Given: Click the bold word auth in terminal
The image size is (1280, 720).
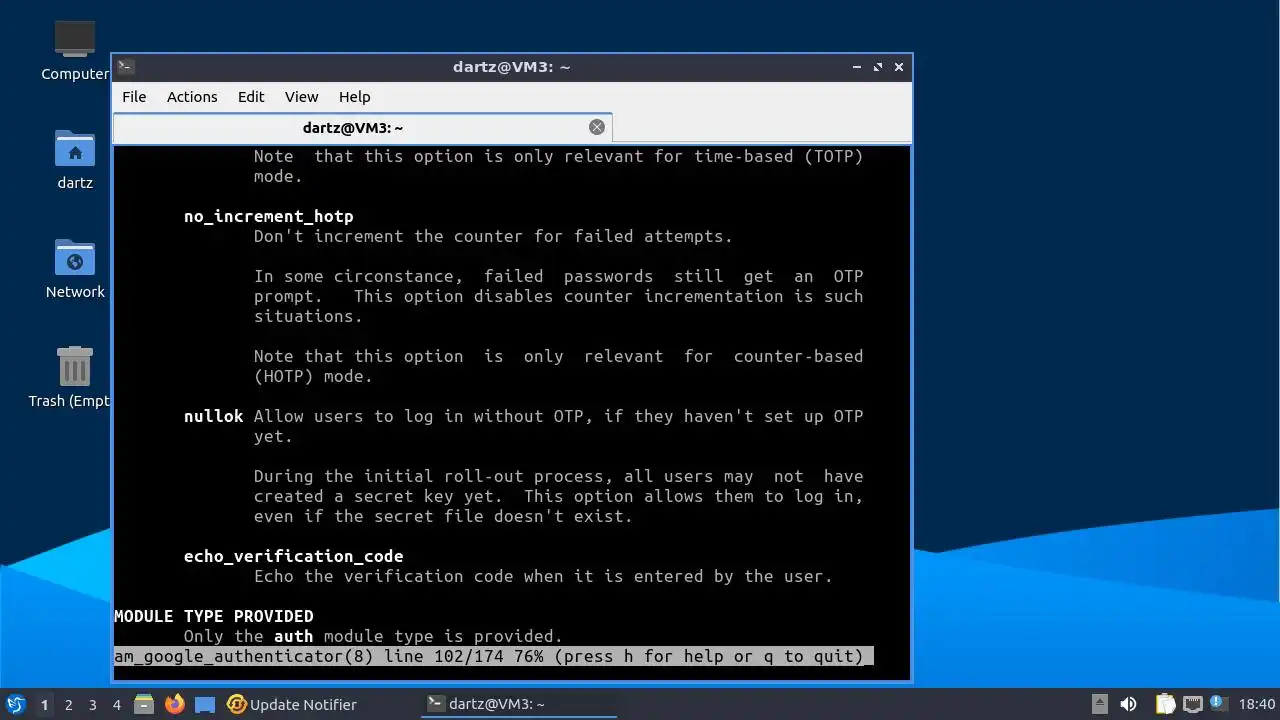Looking at the screenshot, I should pyautogui.click(x=294, y=636).
